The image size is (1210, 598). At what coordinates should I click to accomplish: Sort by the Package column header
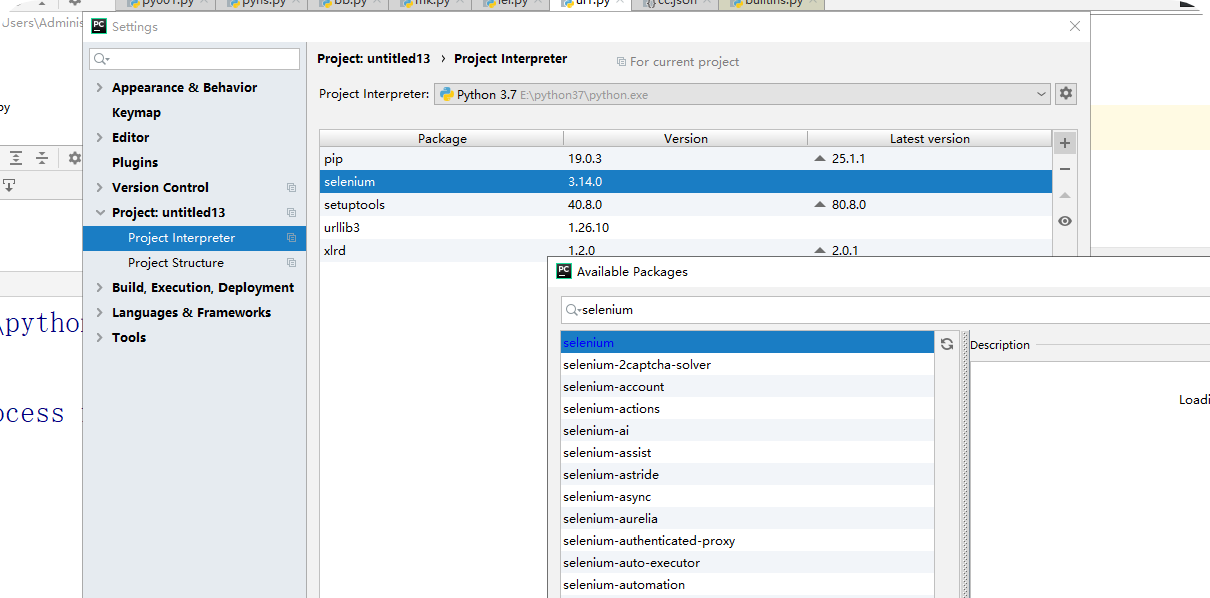tap(442, 139)
